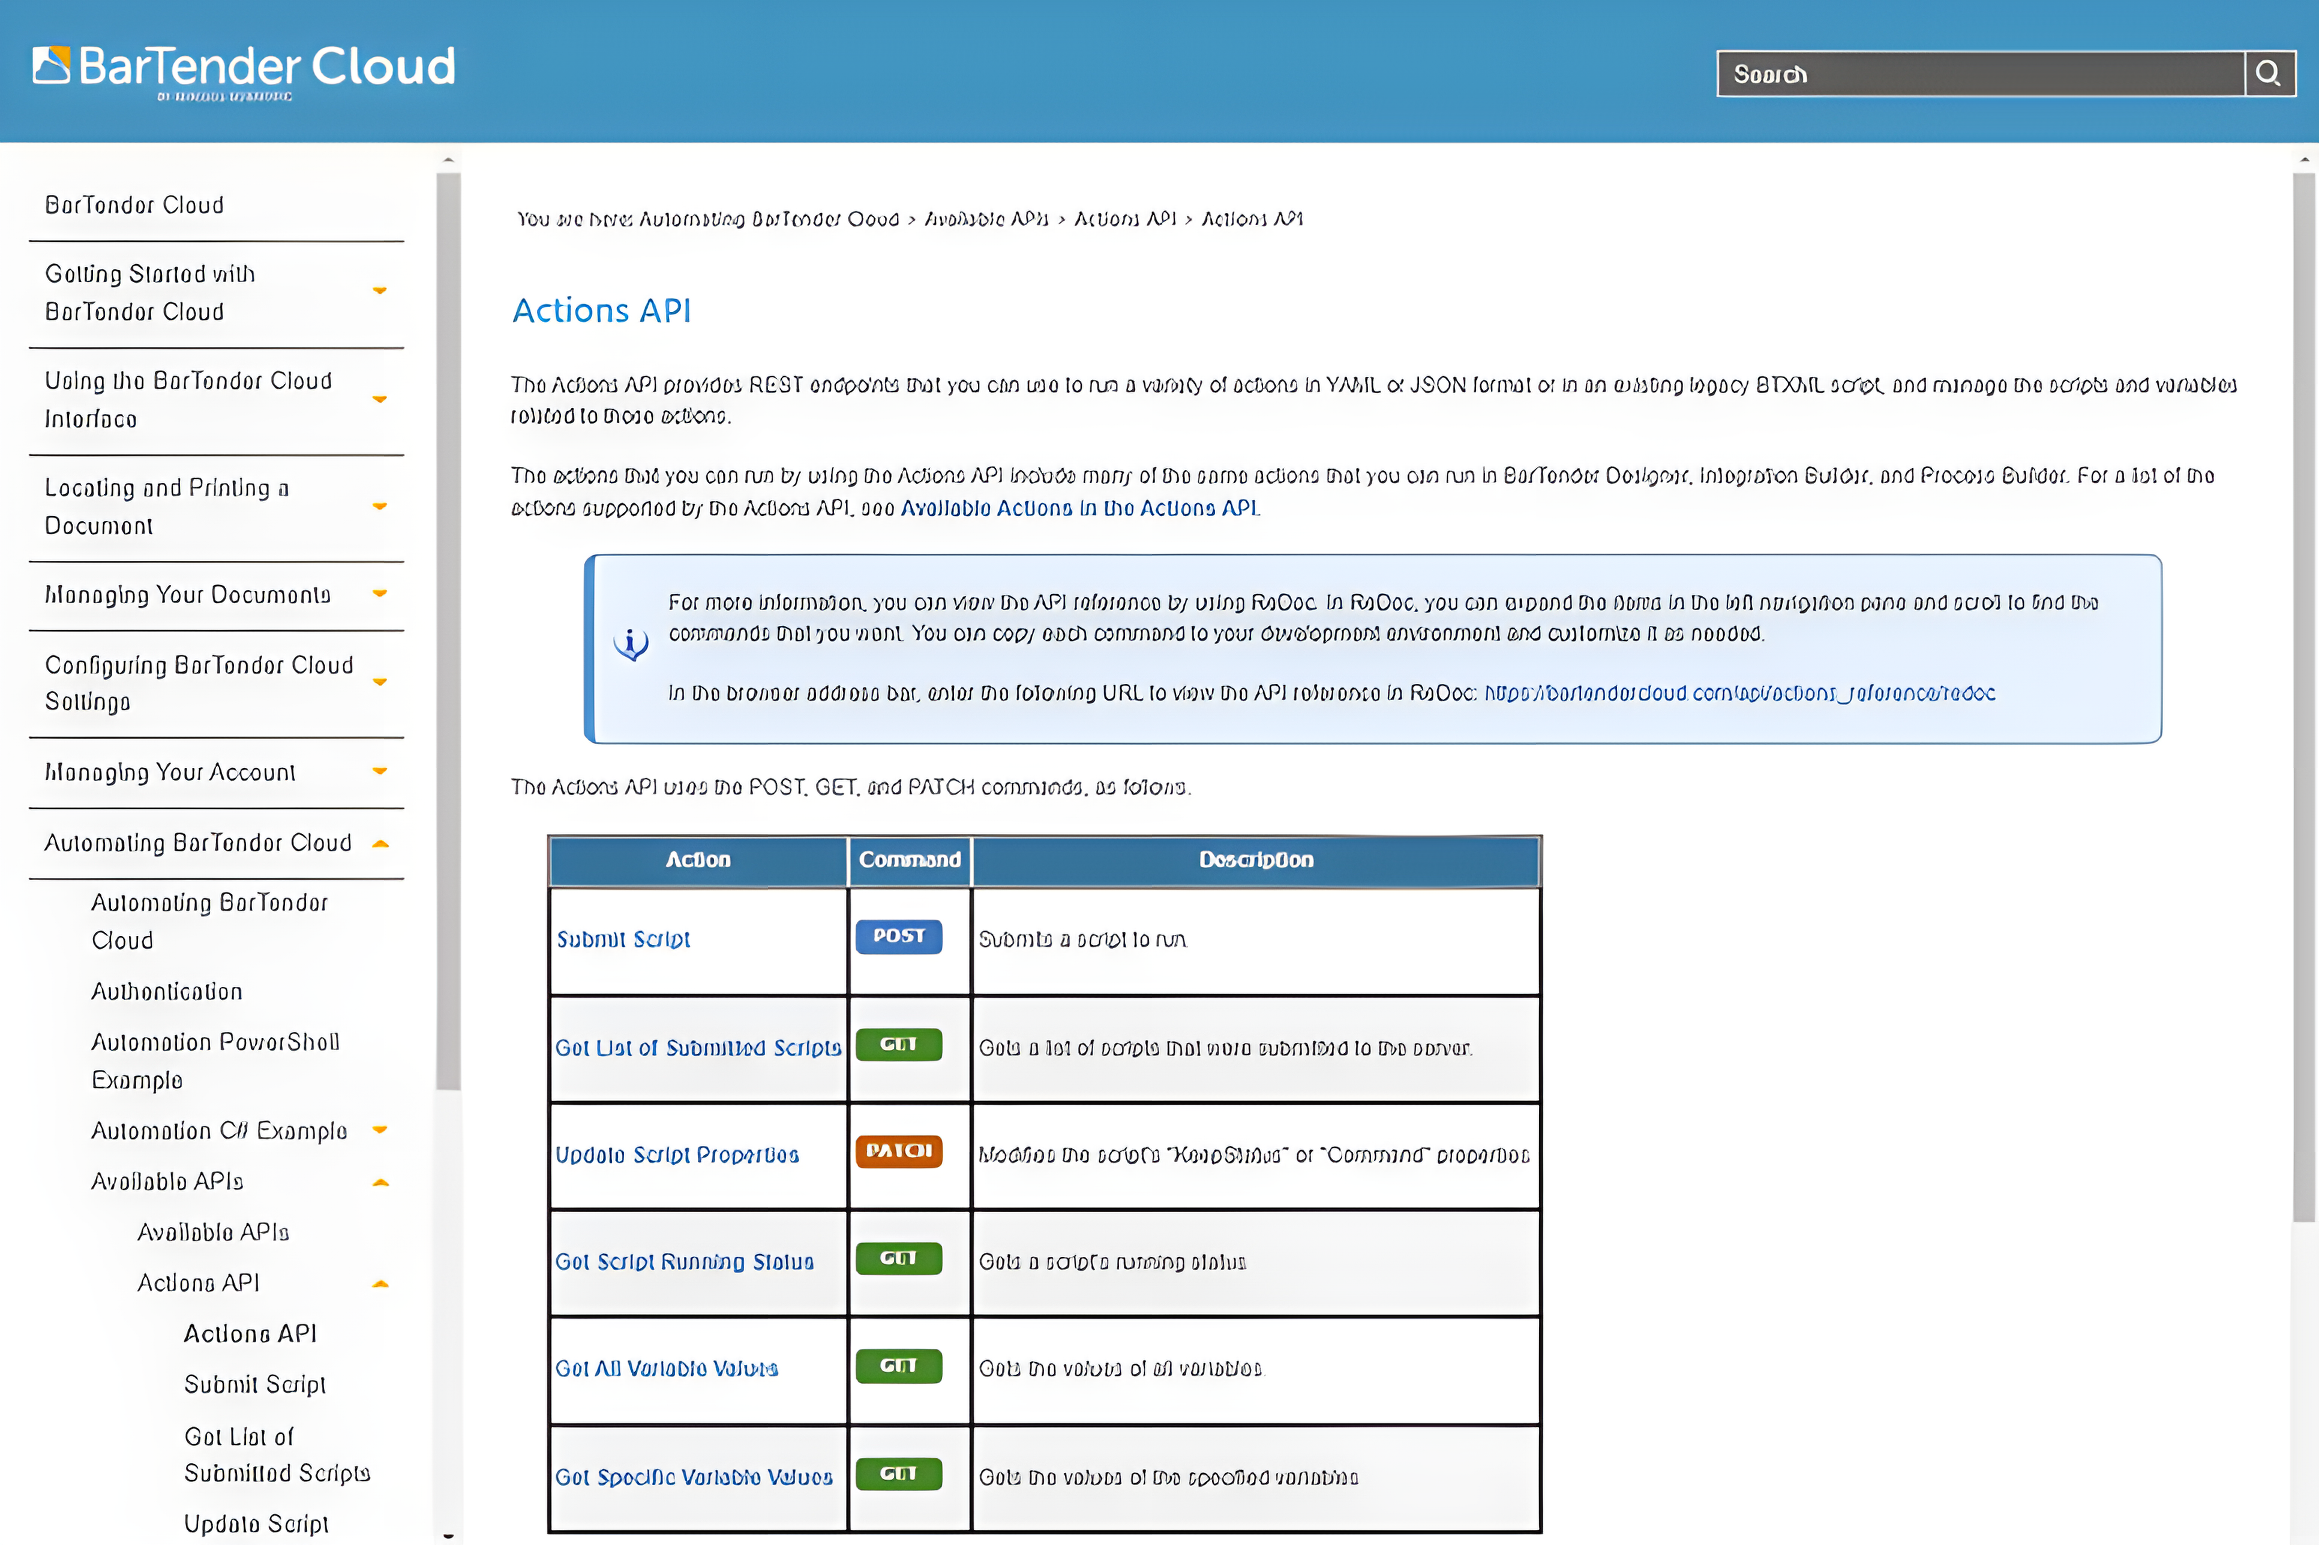2319x1545 pixels.
Task: Expand the Automation CLI Example entry
Action: [381, 1130]
